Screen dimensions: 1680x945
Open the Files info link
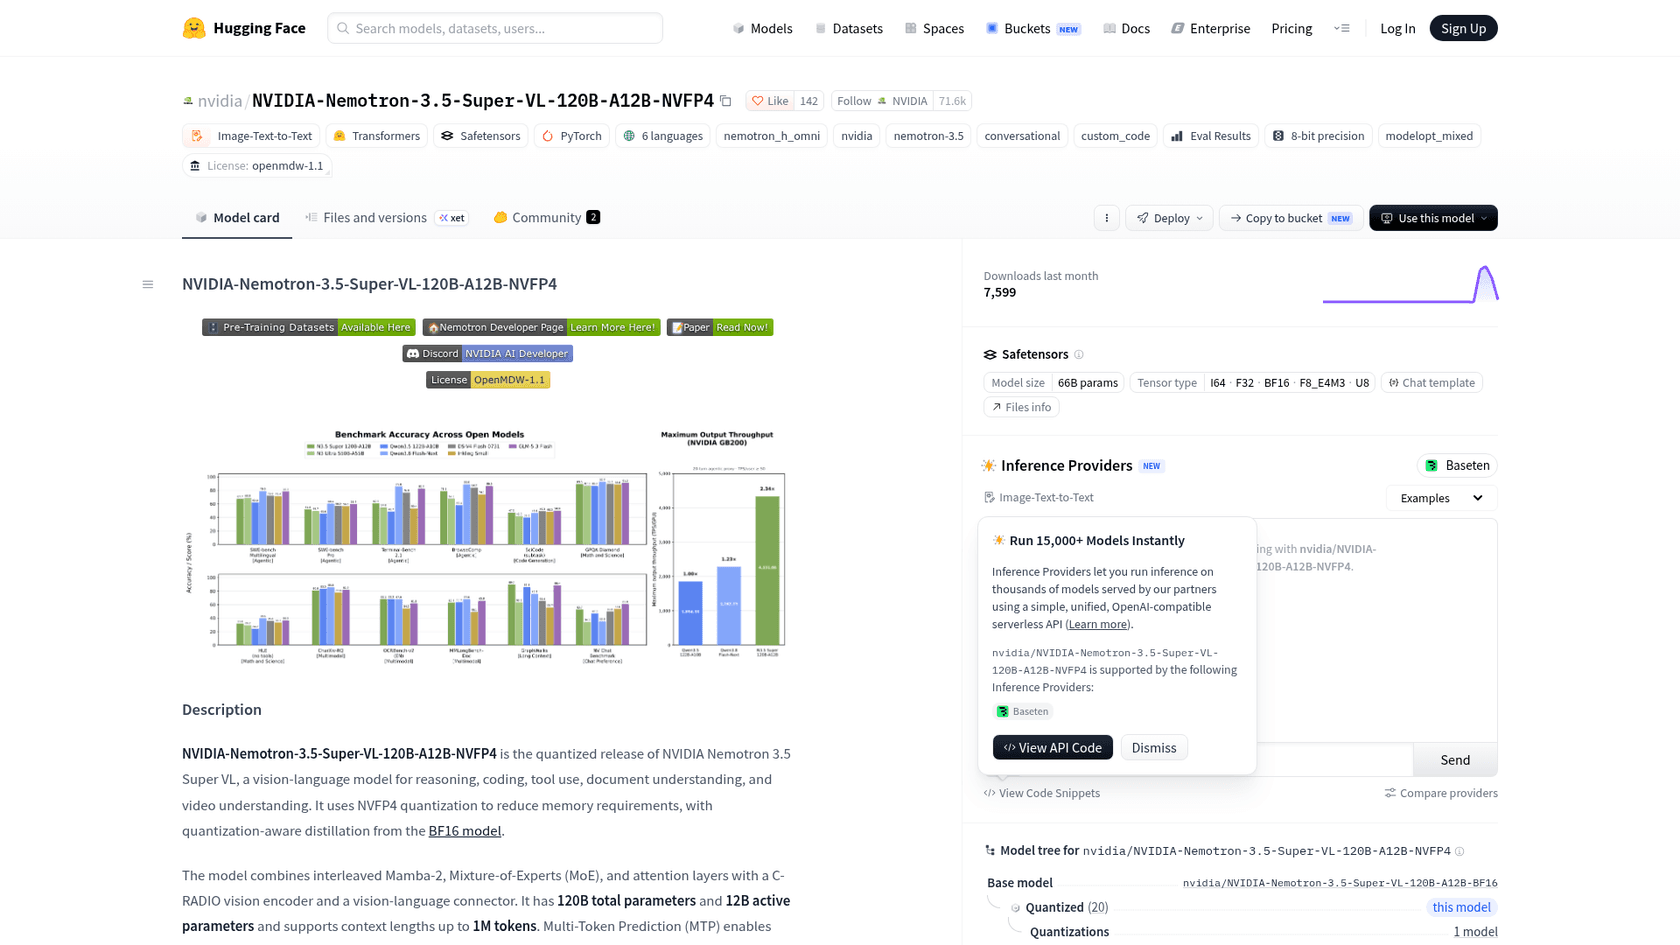[1021, 407]
